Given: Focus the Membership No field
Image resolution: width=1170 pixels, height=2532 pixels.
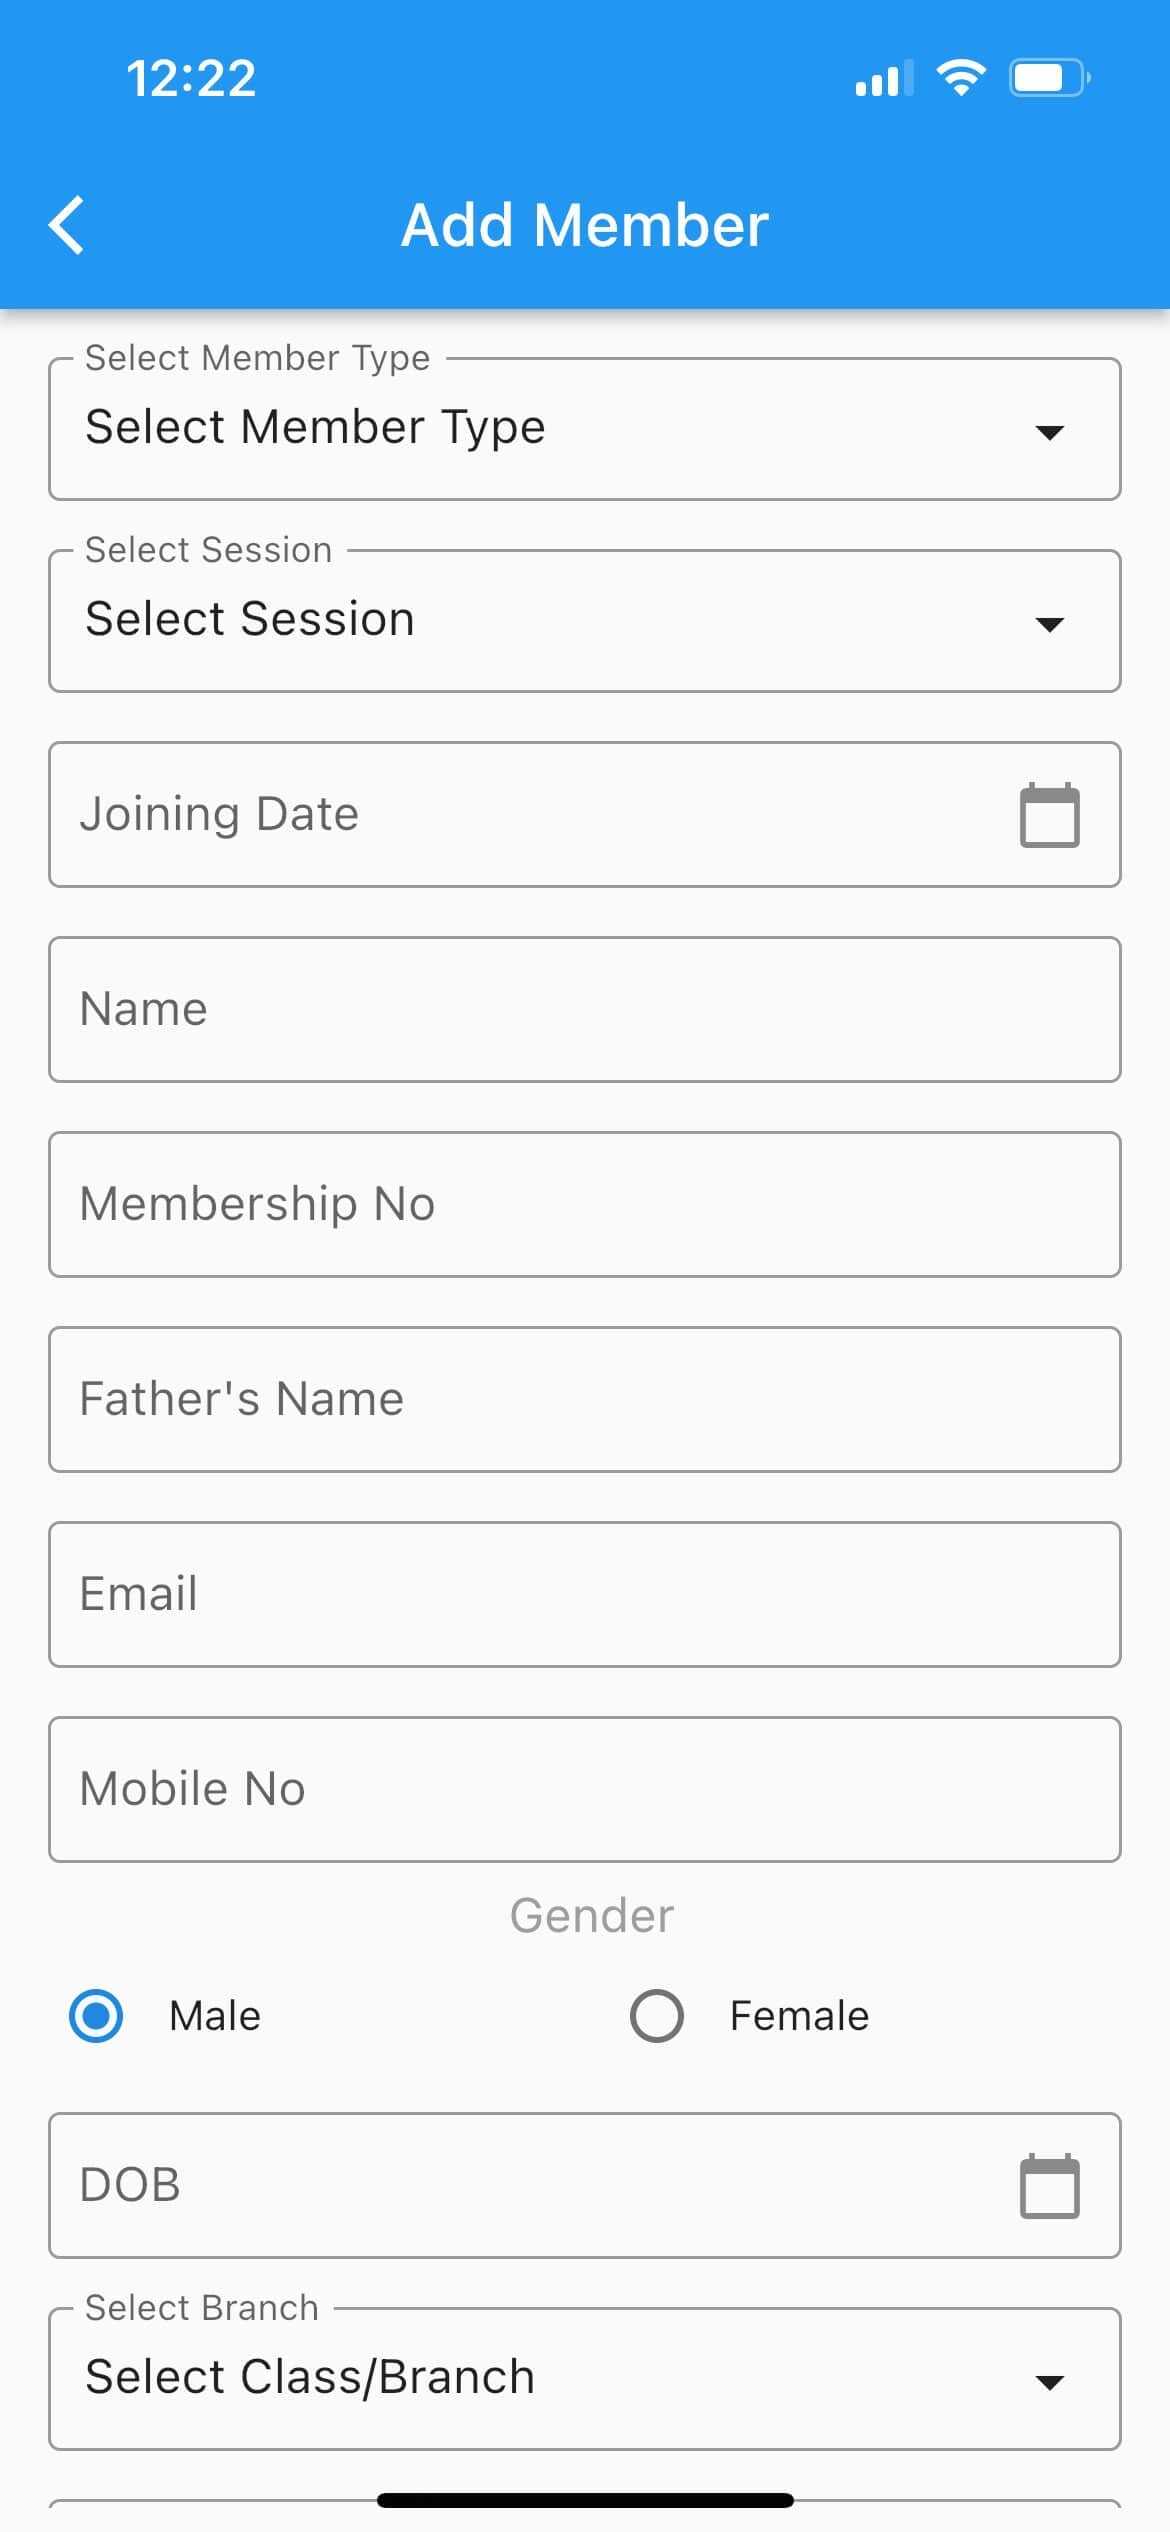Looking at the screenshot, I should pyautogui.click(x=584, y=1204).
